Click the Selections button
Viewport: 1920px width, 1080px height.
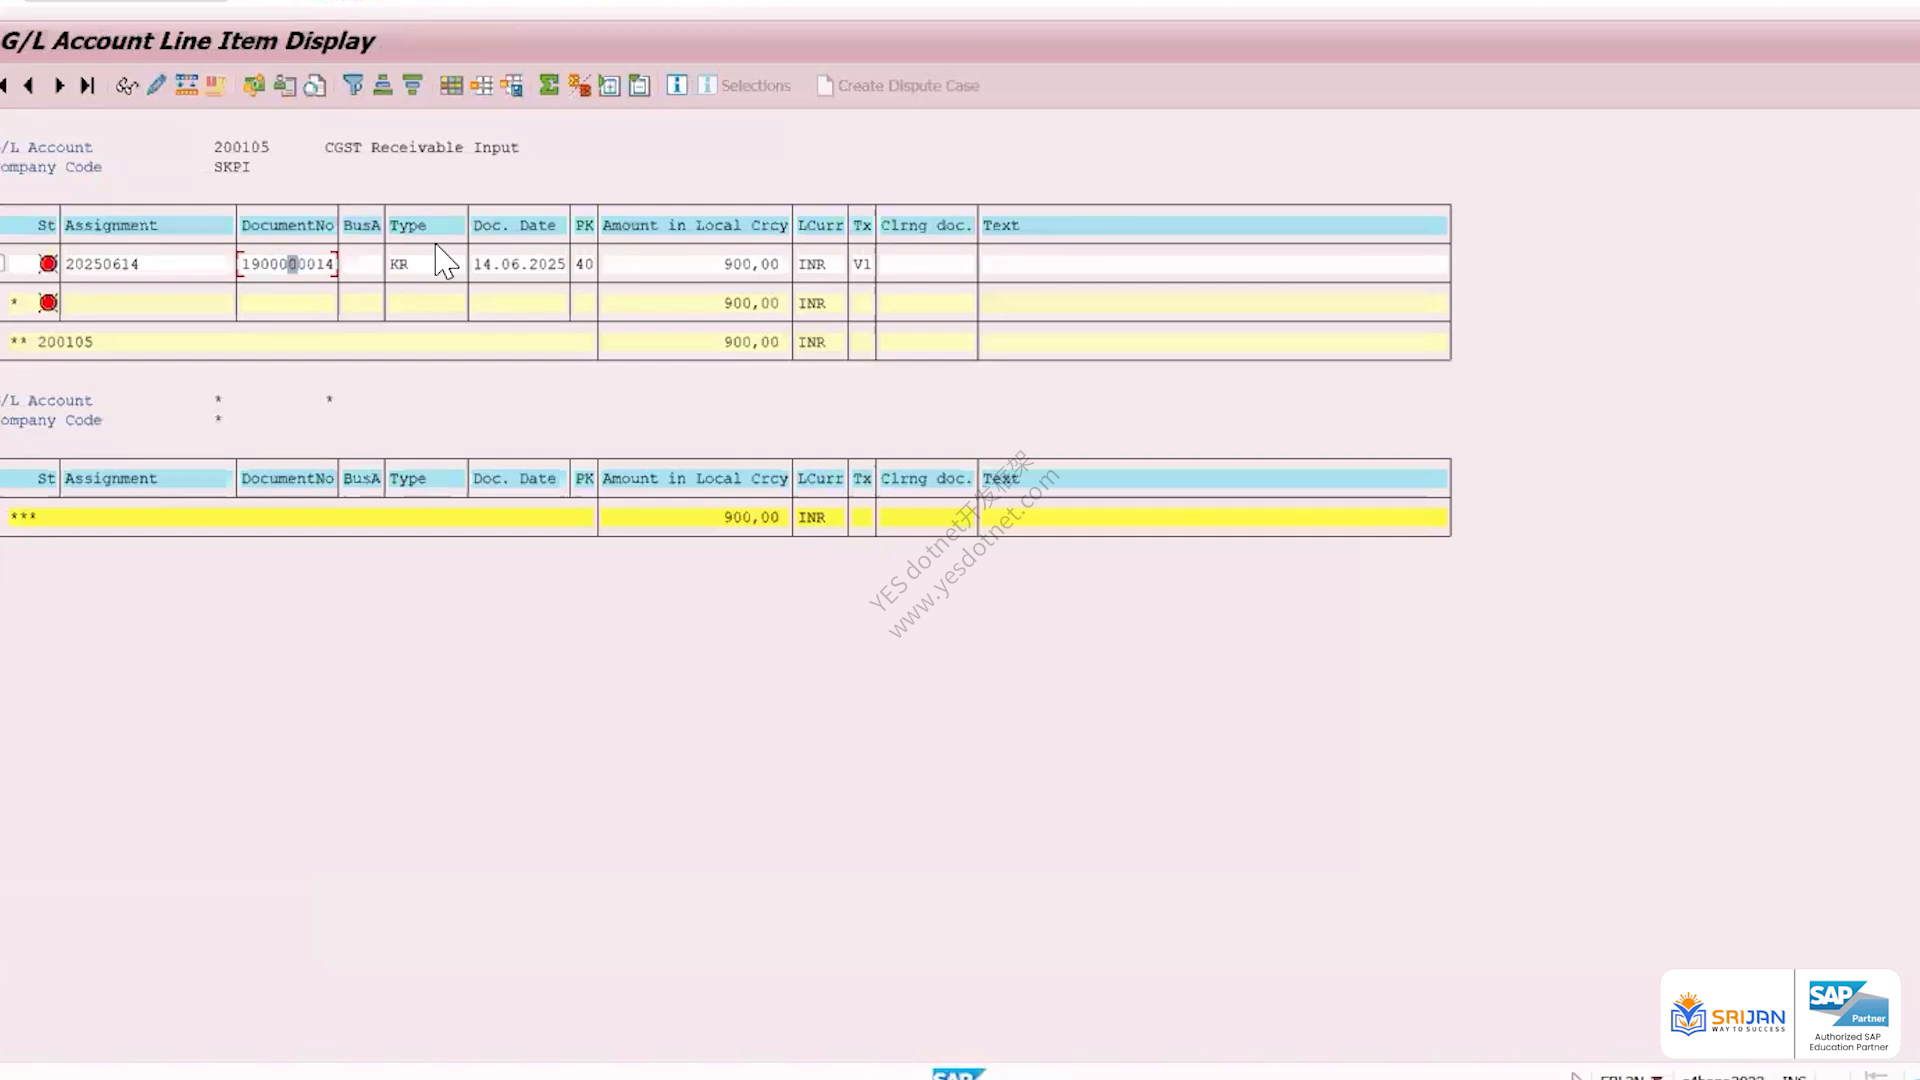pyautogui.click(x=744, y=86)
